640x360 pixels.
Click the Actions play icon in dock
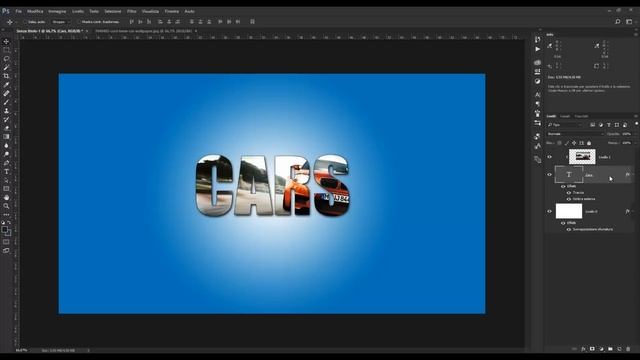pyautogui.click(x=538, y=49)
